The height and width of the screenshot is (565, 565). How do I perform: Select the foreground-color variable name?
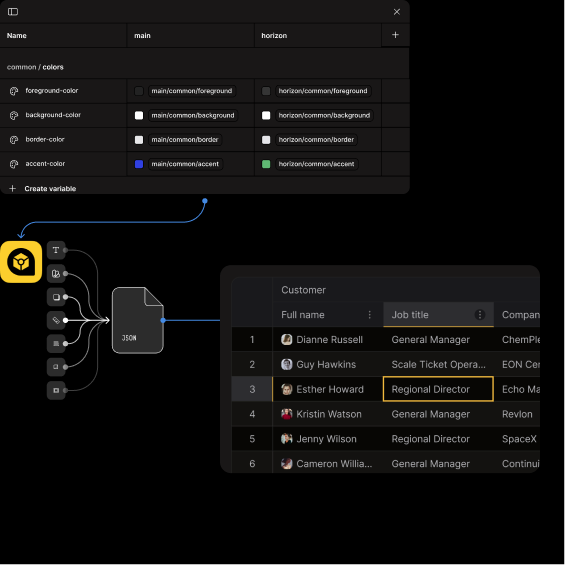coord(52,91)
